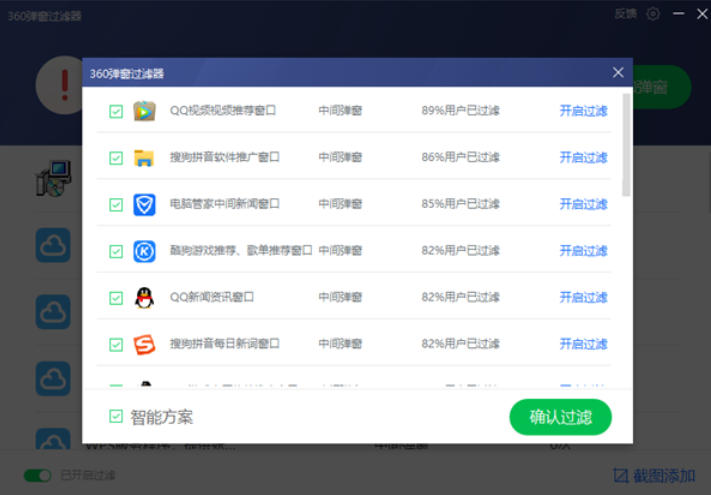711x495 pixels.
Task: Toggle the 智能方案 checkbox
Action: pos(116,416)
